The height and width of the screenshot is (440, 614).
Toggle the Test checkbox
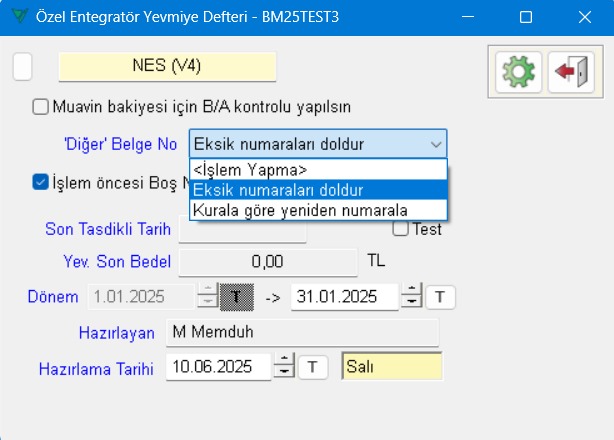click(400, 229)
